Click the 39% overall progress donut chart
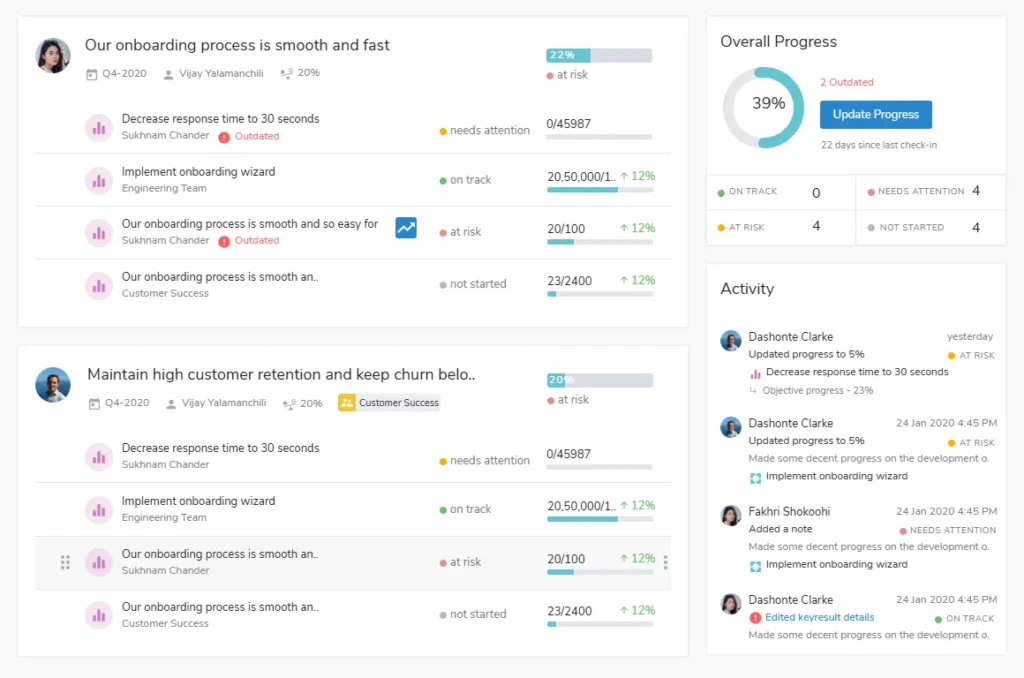Image resolution: width=1024 pixels, height=678 pixels. coord(764,104)
